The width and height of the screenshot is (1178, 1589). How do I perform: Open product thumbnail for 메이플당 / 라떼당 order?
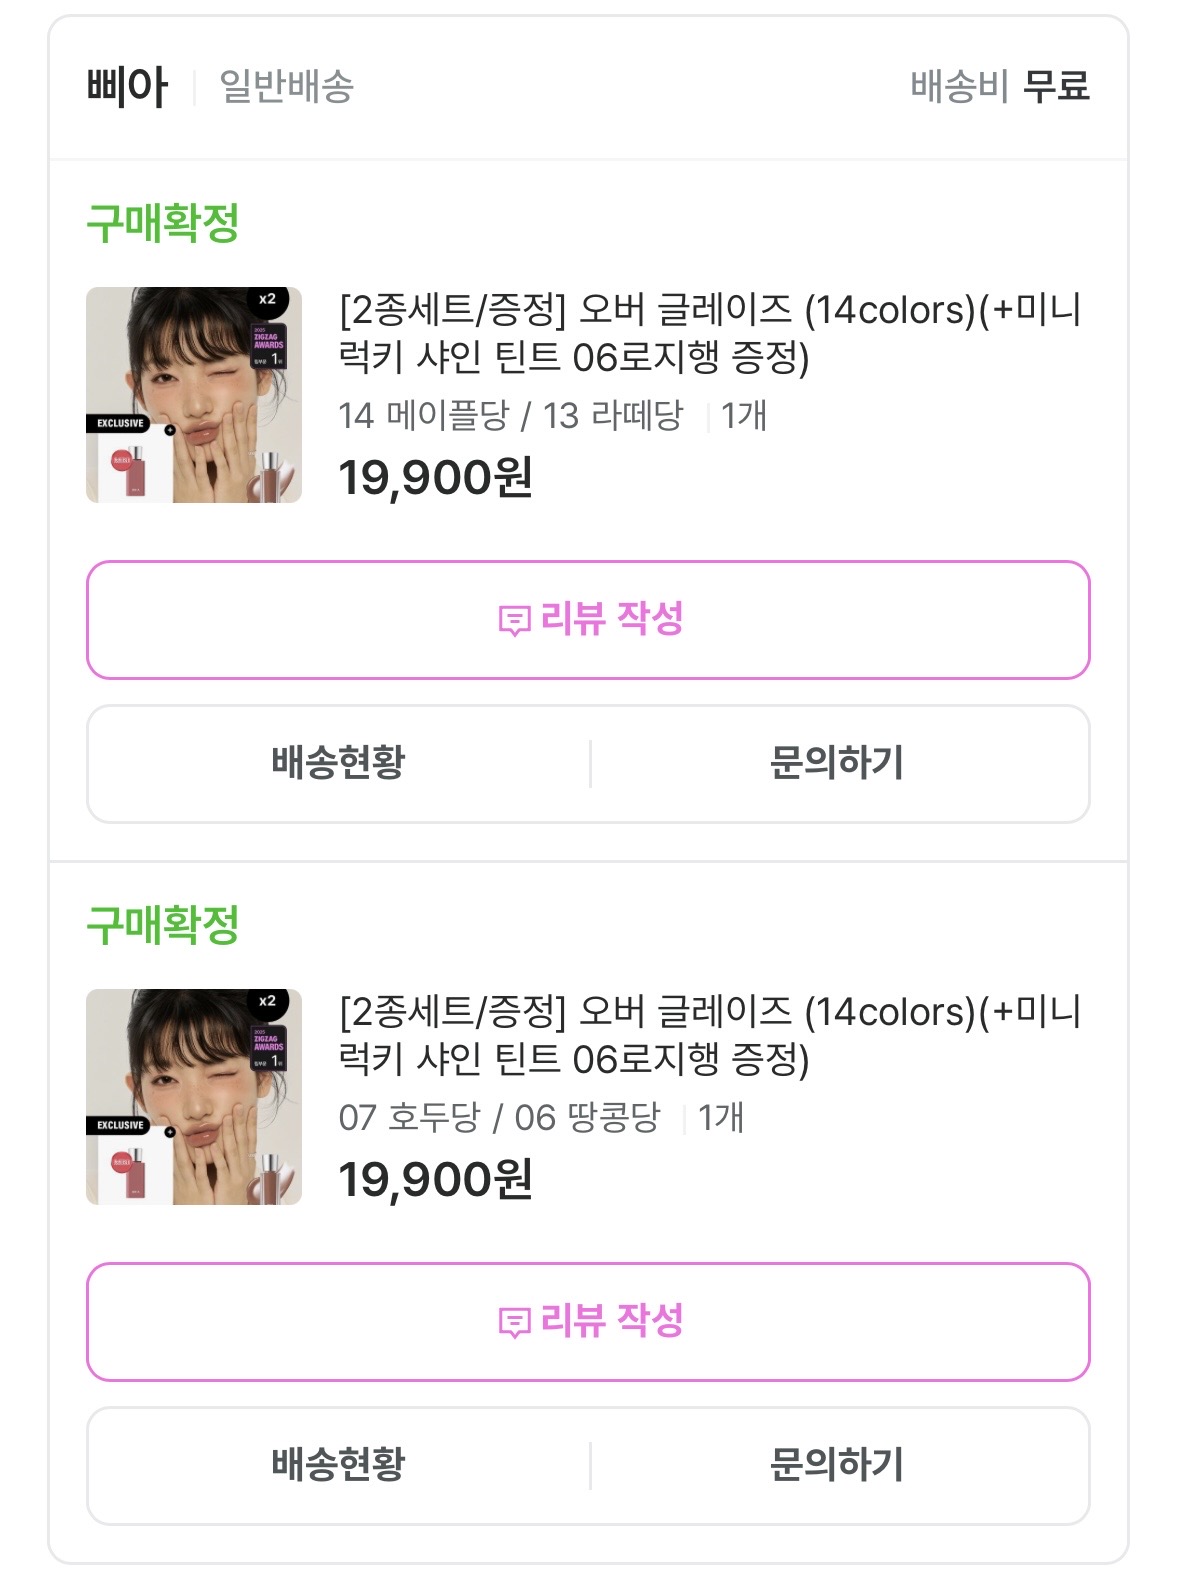click(x=194, y=395)
